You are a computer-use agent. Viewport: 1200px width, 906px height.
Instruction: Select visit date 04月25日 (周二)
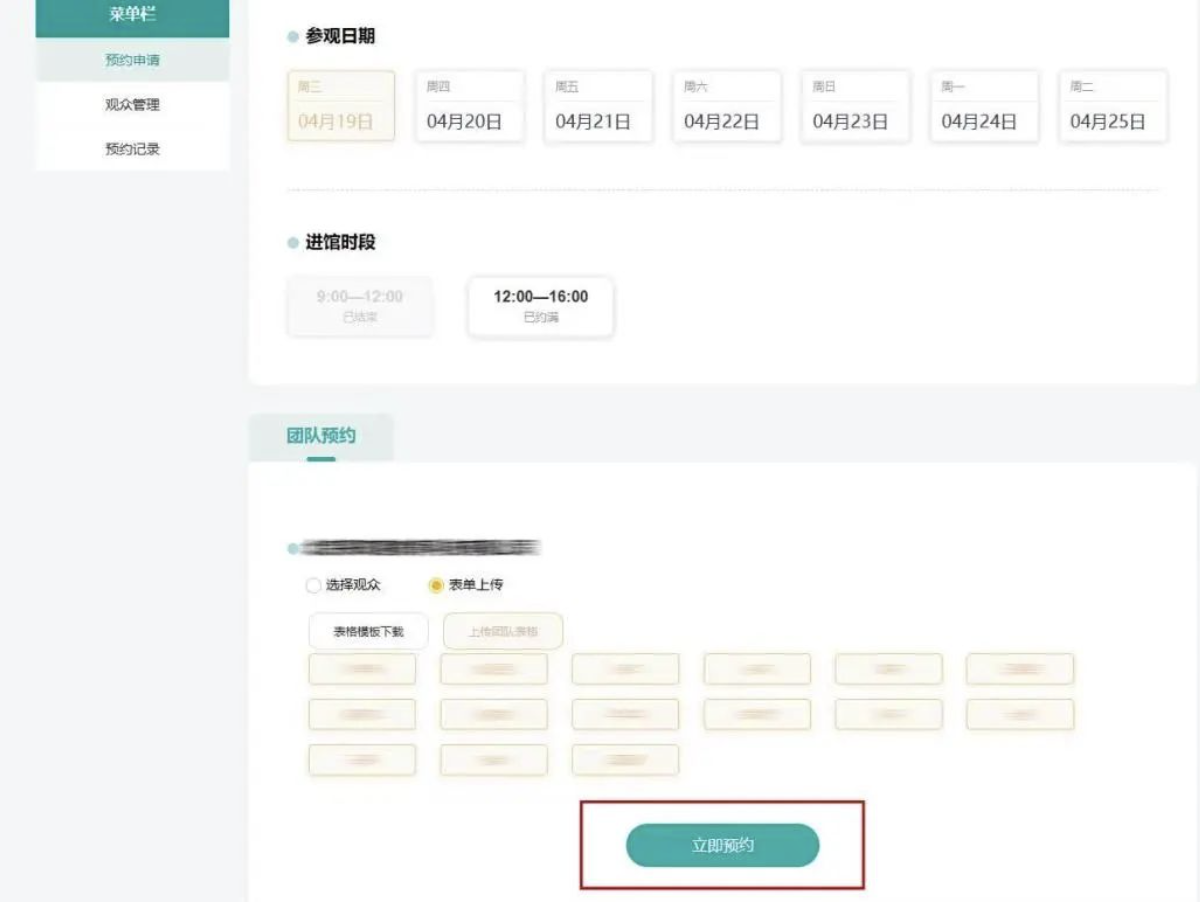pos(1113,106)
